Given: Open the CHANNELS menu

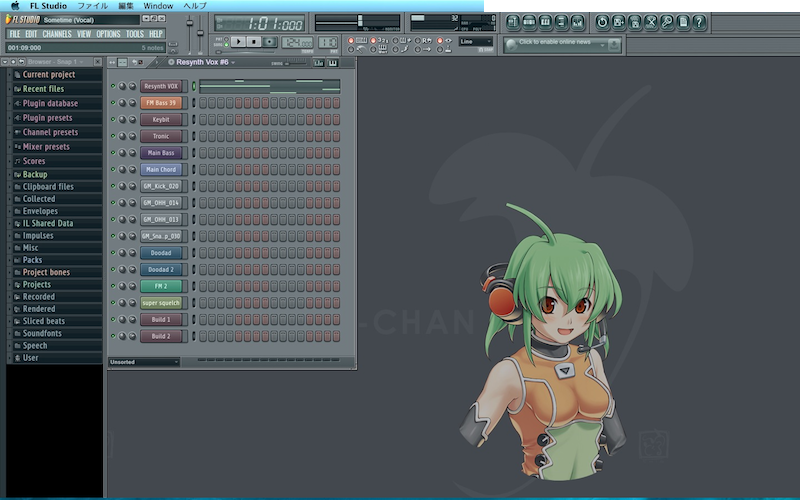Looking at the screenshot, I should (x=57, y=34).
